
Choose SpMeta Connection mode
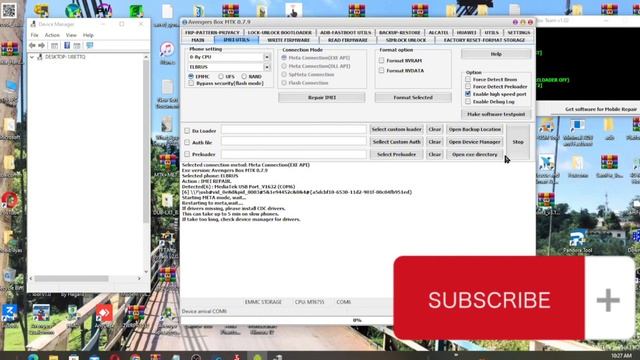pos(284,75)
